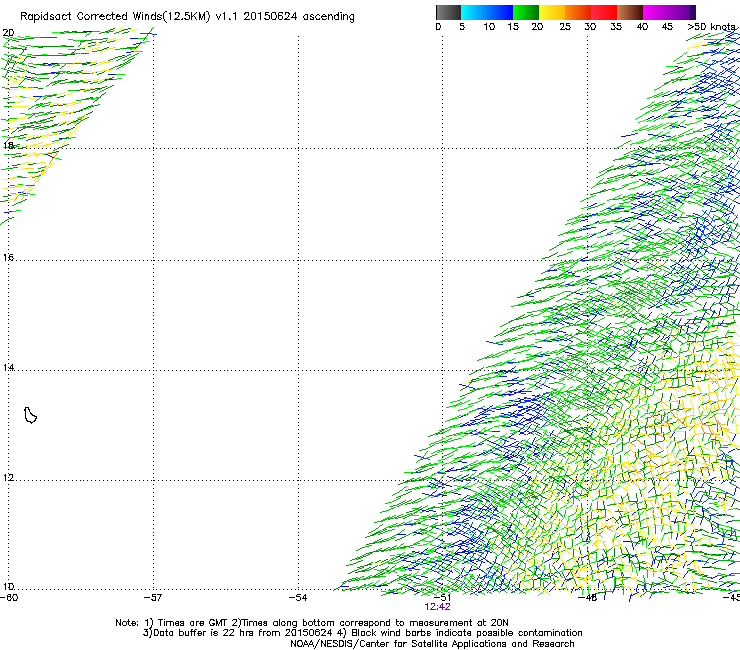Click the latitude label 12
The height and width of the screenshot is (650, 740).
point(8,478)
